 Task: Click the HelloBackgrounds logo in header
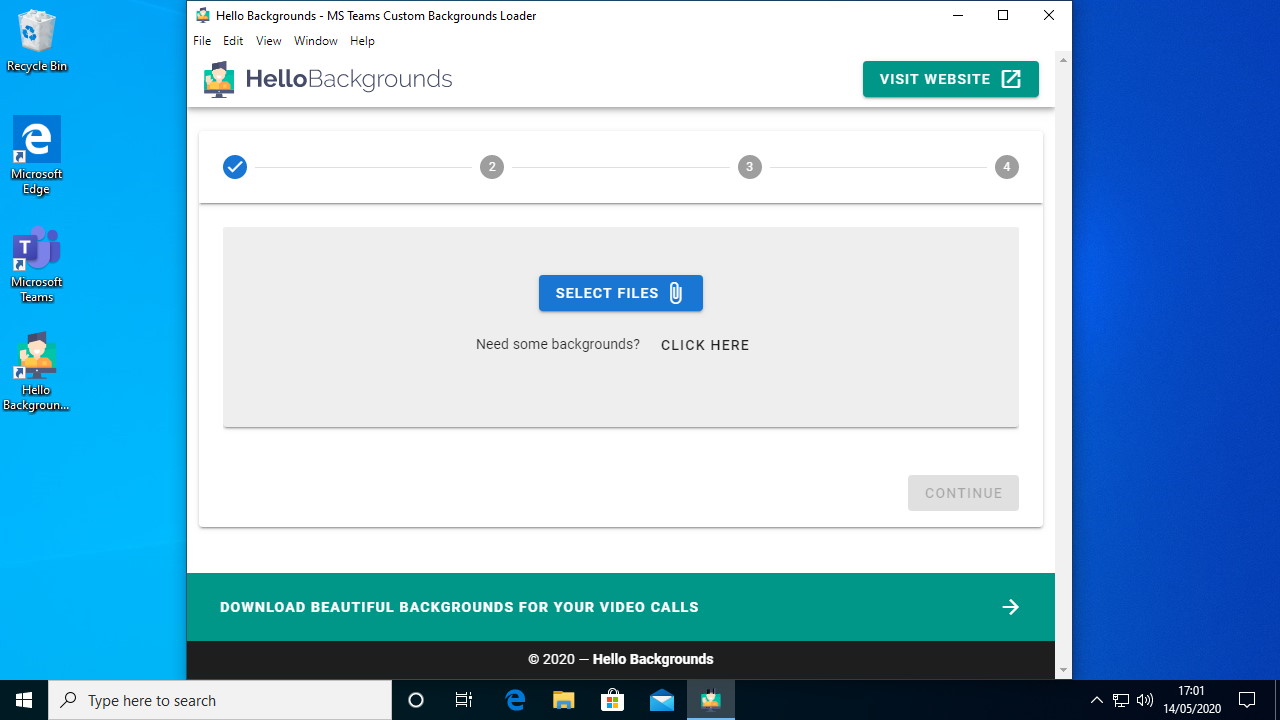click(x=328, y=79)
